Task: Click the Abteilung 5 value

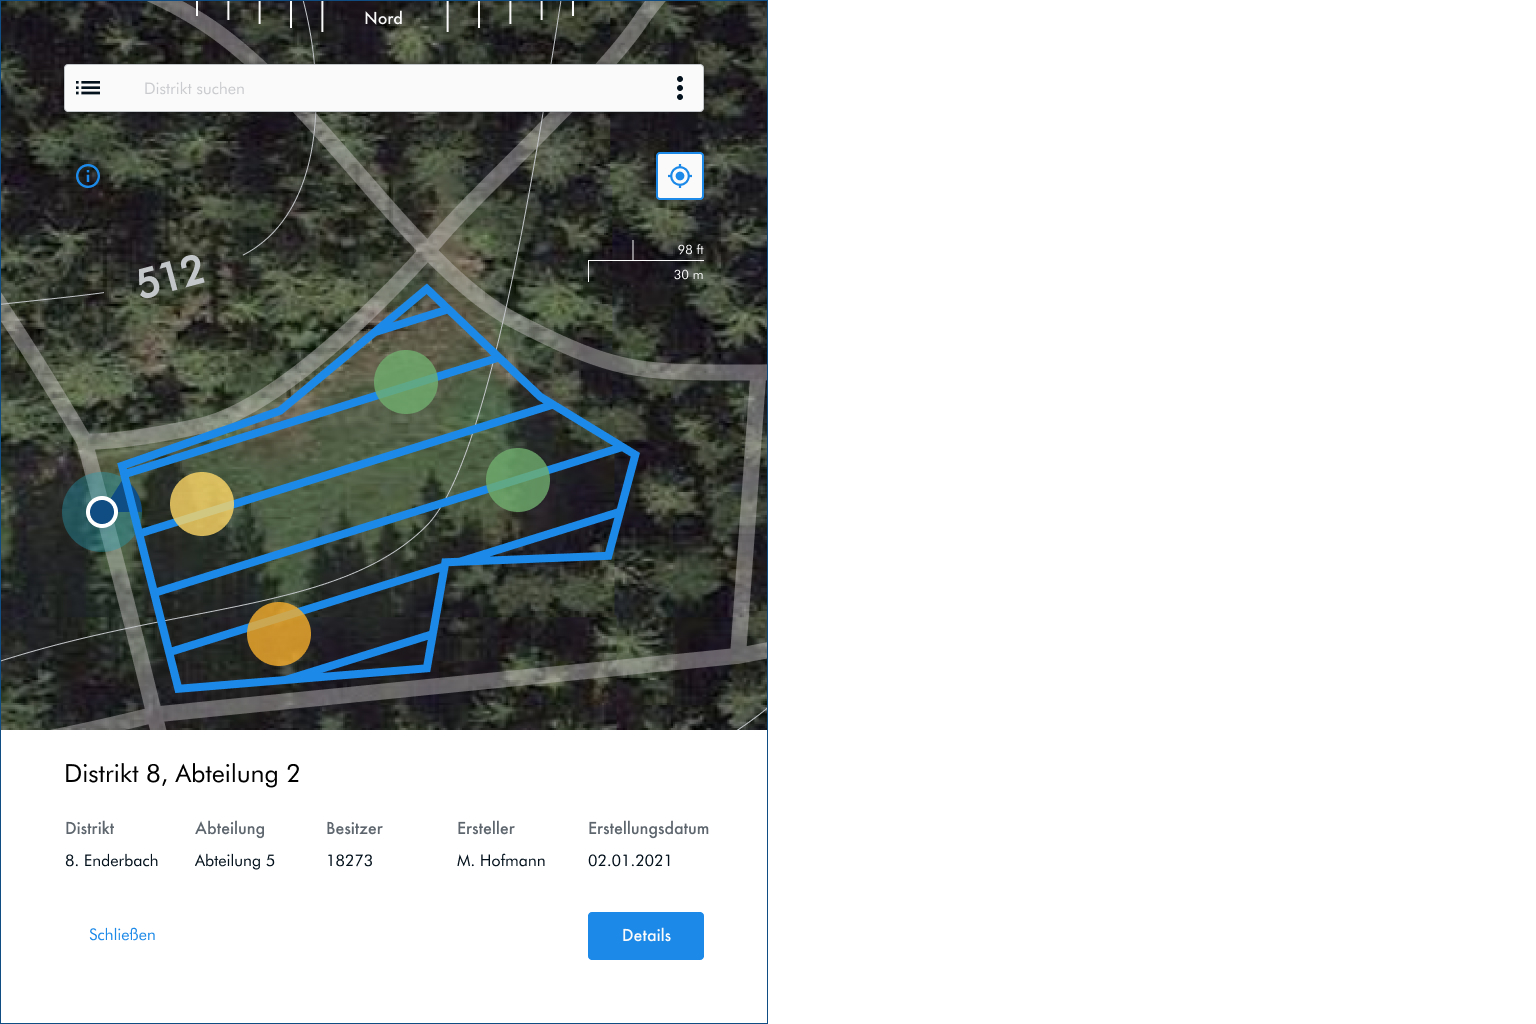Action: pos(235,861)
